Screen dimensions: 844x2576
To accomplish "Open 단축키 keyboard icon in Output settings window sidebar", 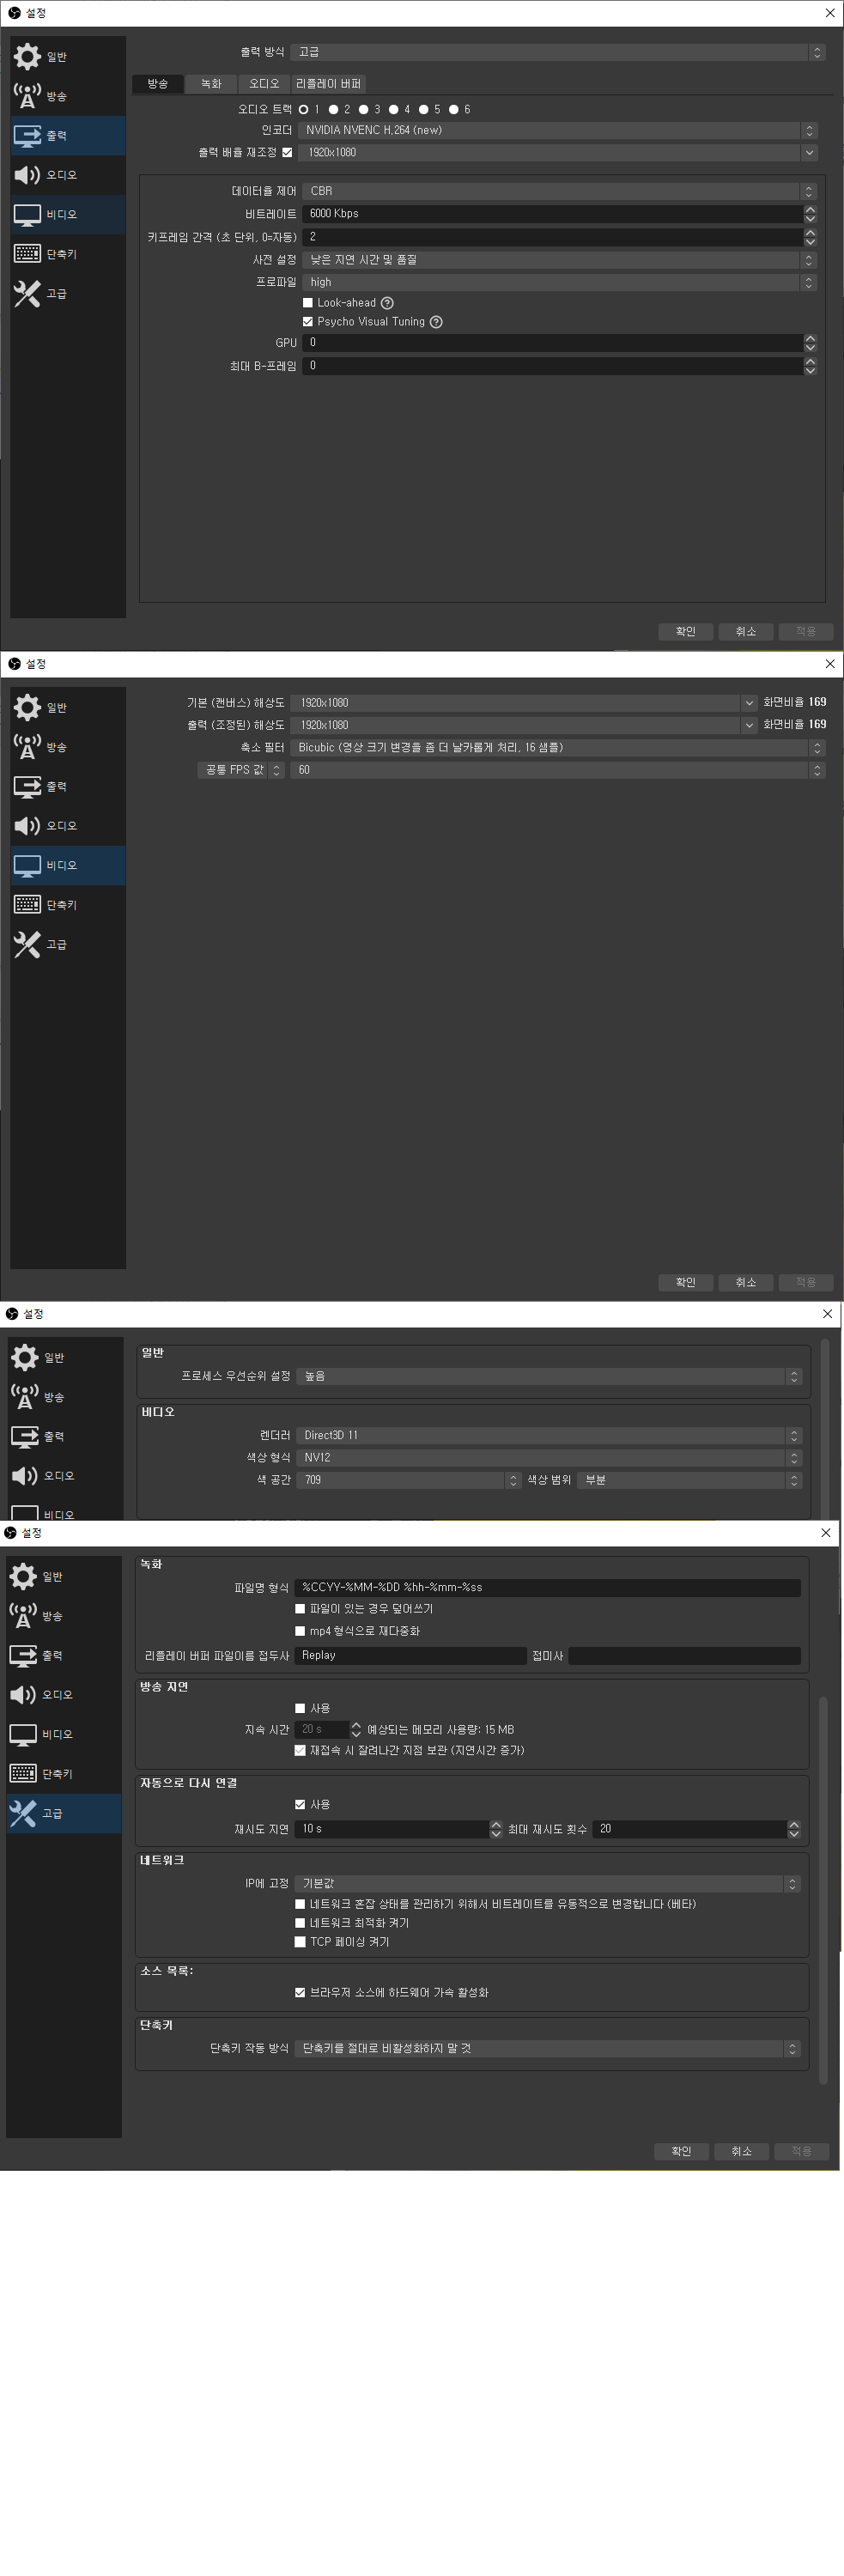I will pyautogui.click(x=27, y=253).
